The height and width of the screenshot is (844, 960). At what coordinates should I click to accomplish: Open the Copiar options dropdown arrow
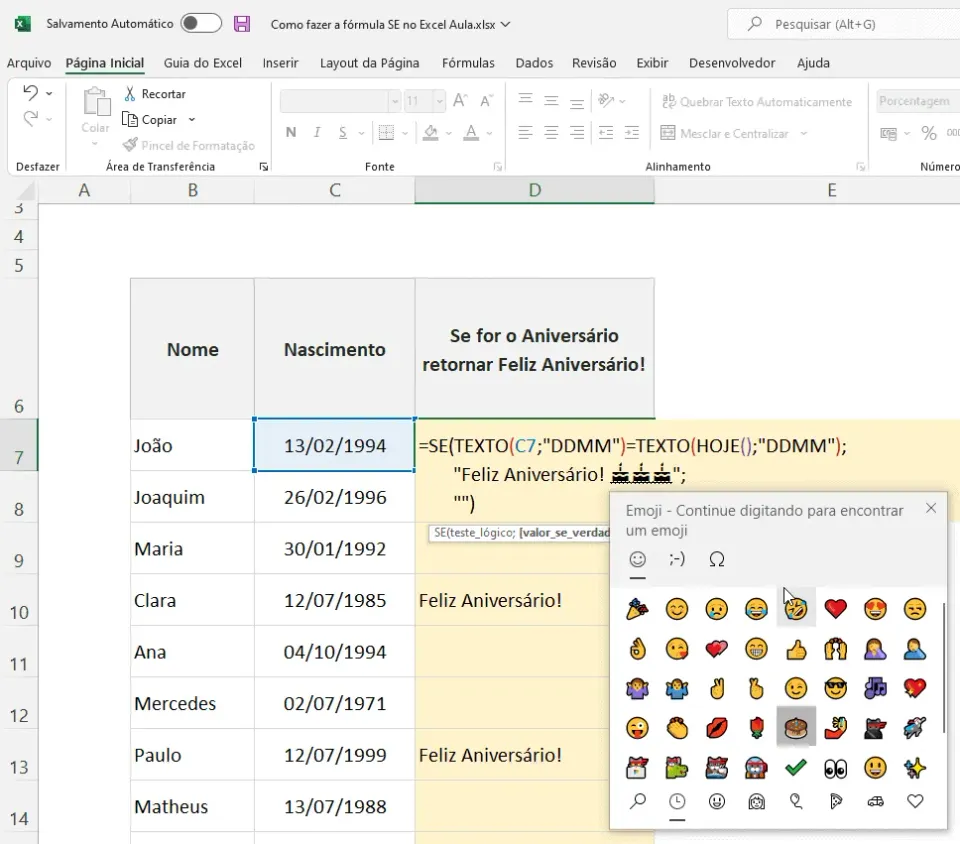click(192, 119)
